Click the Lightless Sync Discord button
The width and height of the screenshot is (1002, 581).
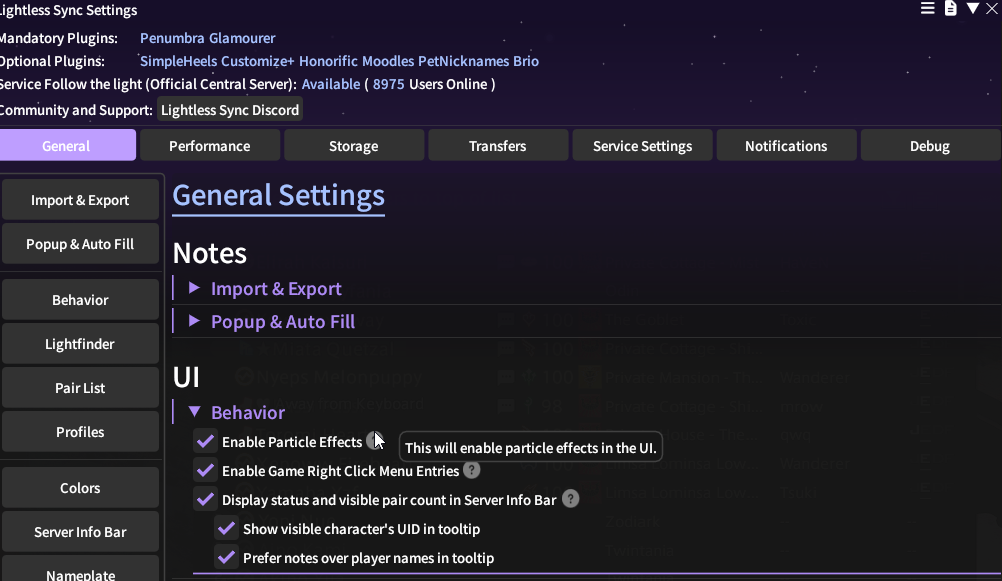[230, 110]
